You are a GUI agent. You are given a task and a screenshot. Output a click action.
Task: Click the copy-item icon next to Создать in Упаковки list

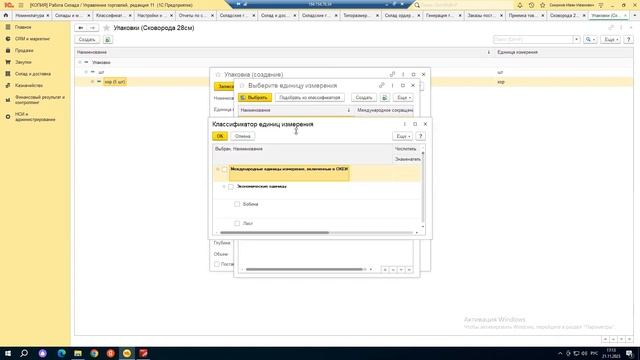108,40
